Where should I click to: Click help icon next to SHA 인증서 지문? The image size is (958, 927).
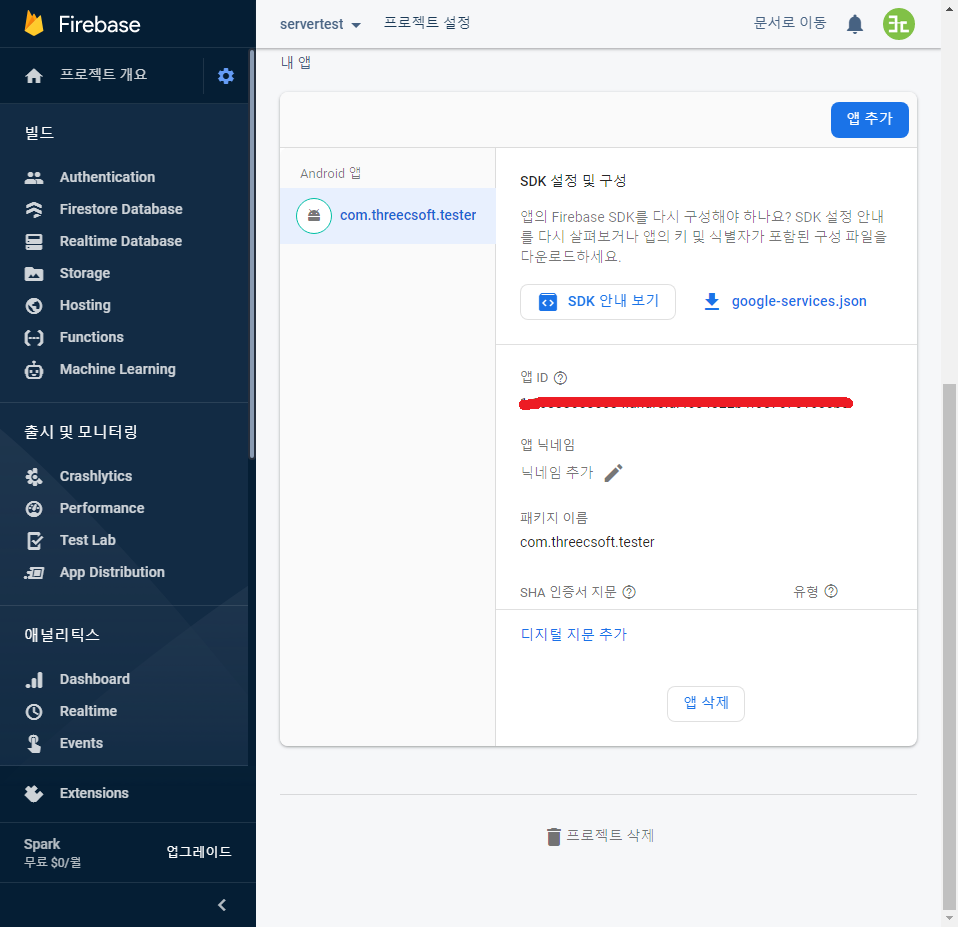(629, 592)
